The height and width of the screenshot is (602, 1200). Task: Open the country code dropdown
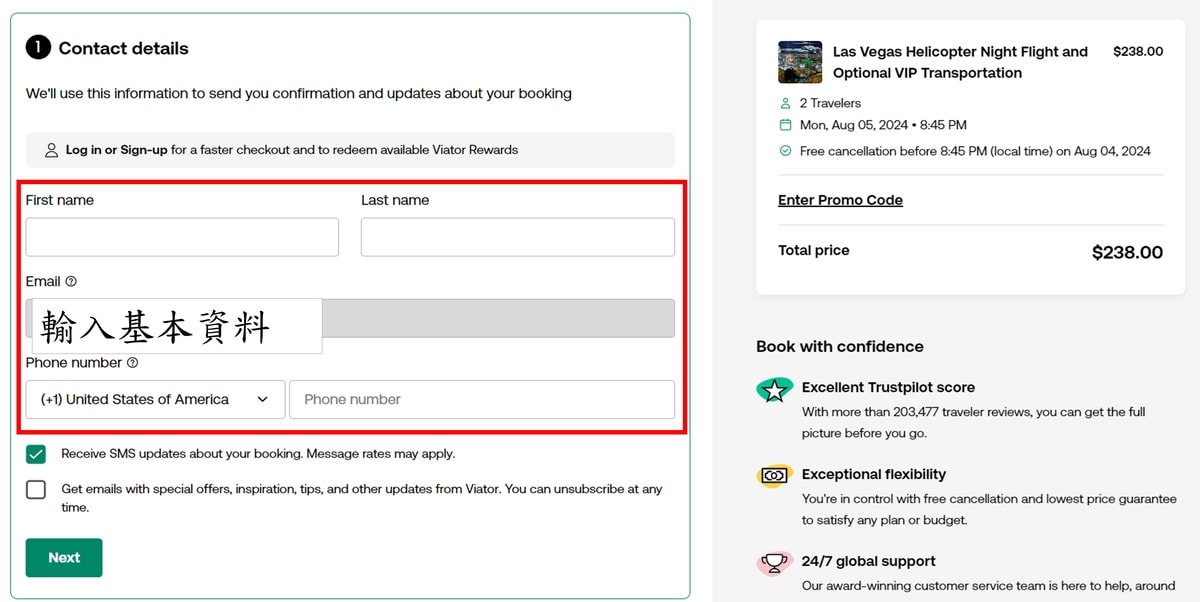click(155, 399)
